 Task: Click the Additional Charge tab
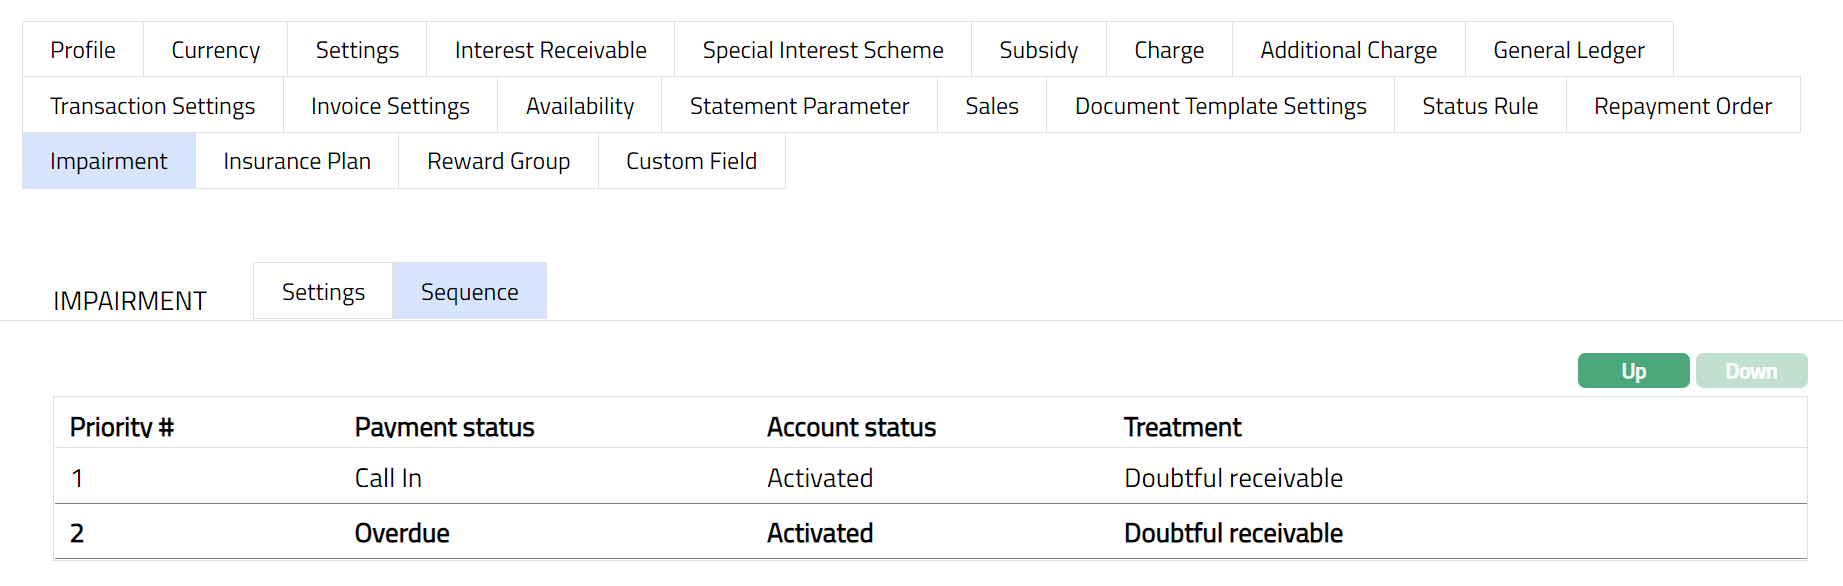(x=1348, y=50)
